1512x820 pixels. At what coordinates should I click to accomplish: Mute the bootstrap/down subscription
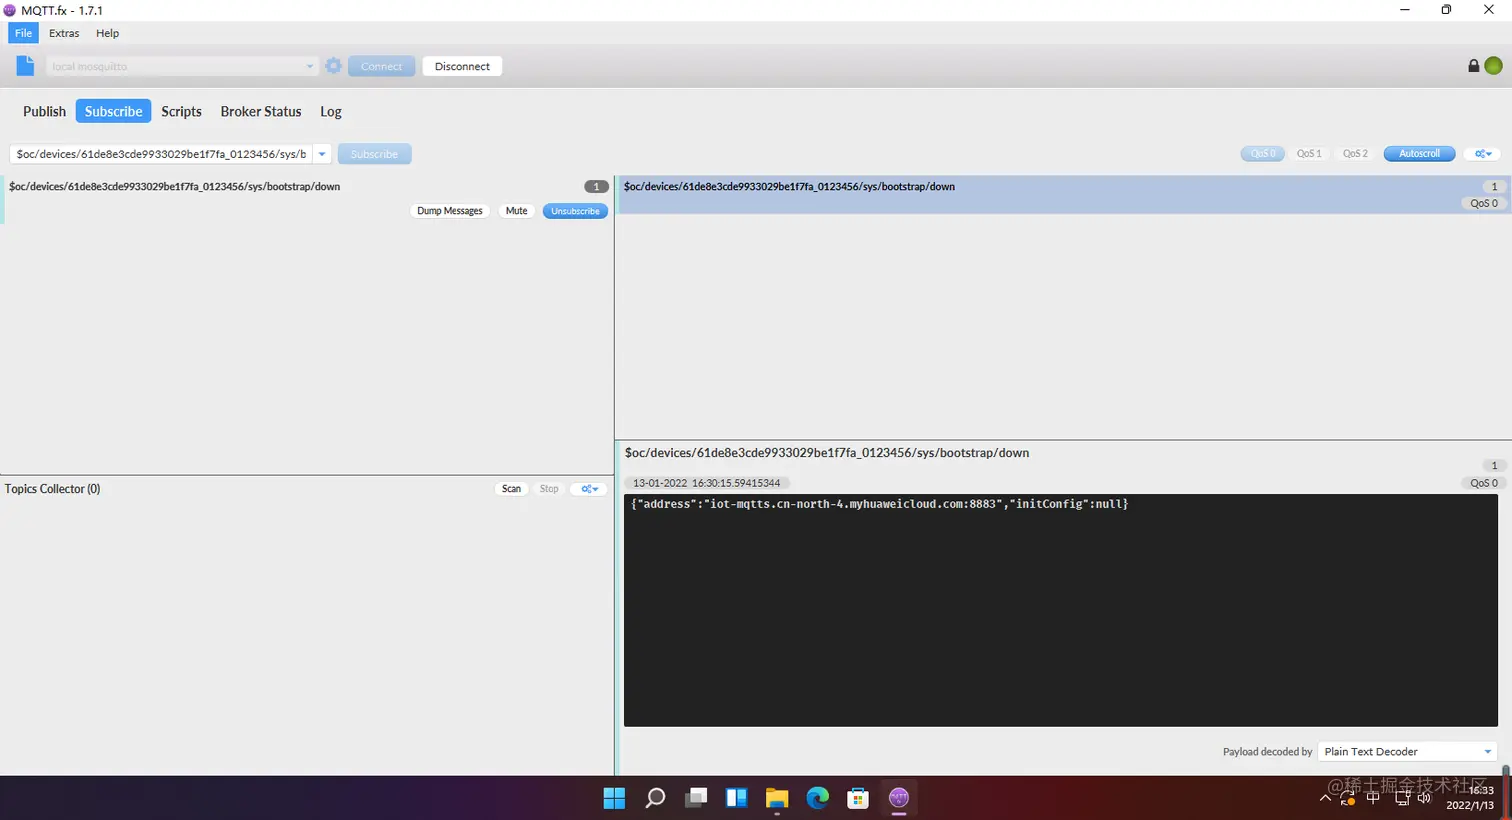[x=516, y=211]
